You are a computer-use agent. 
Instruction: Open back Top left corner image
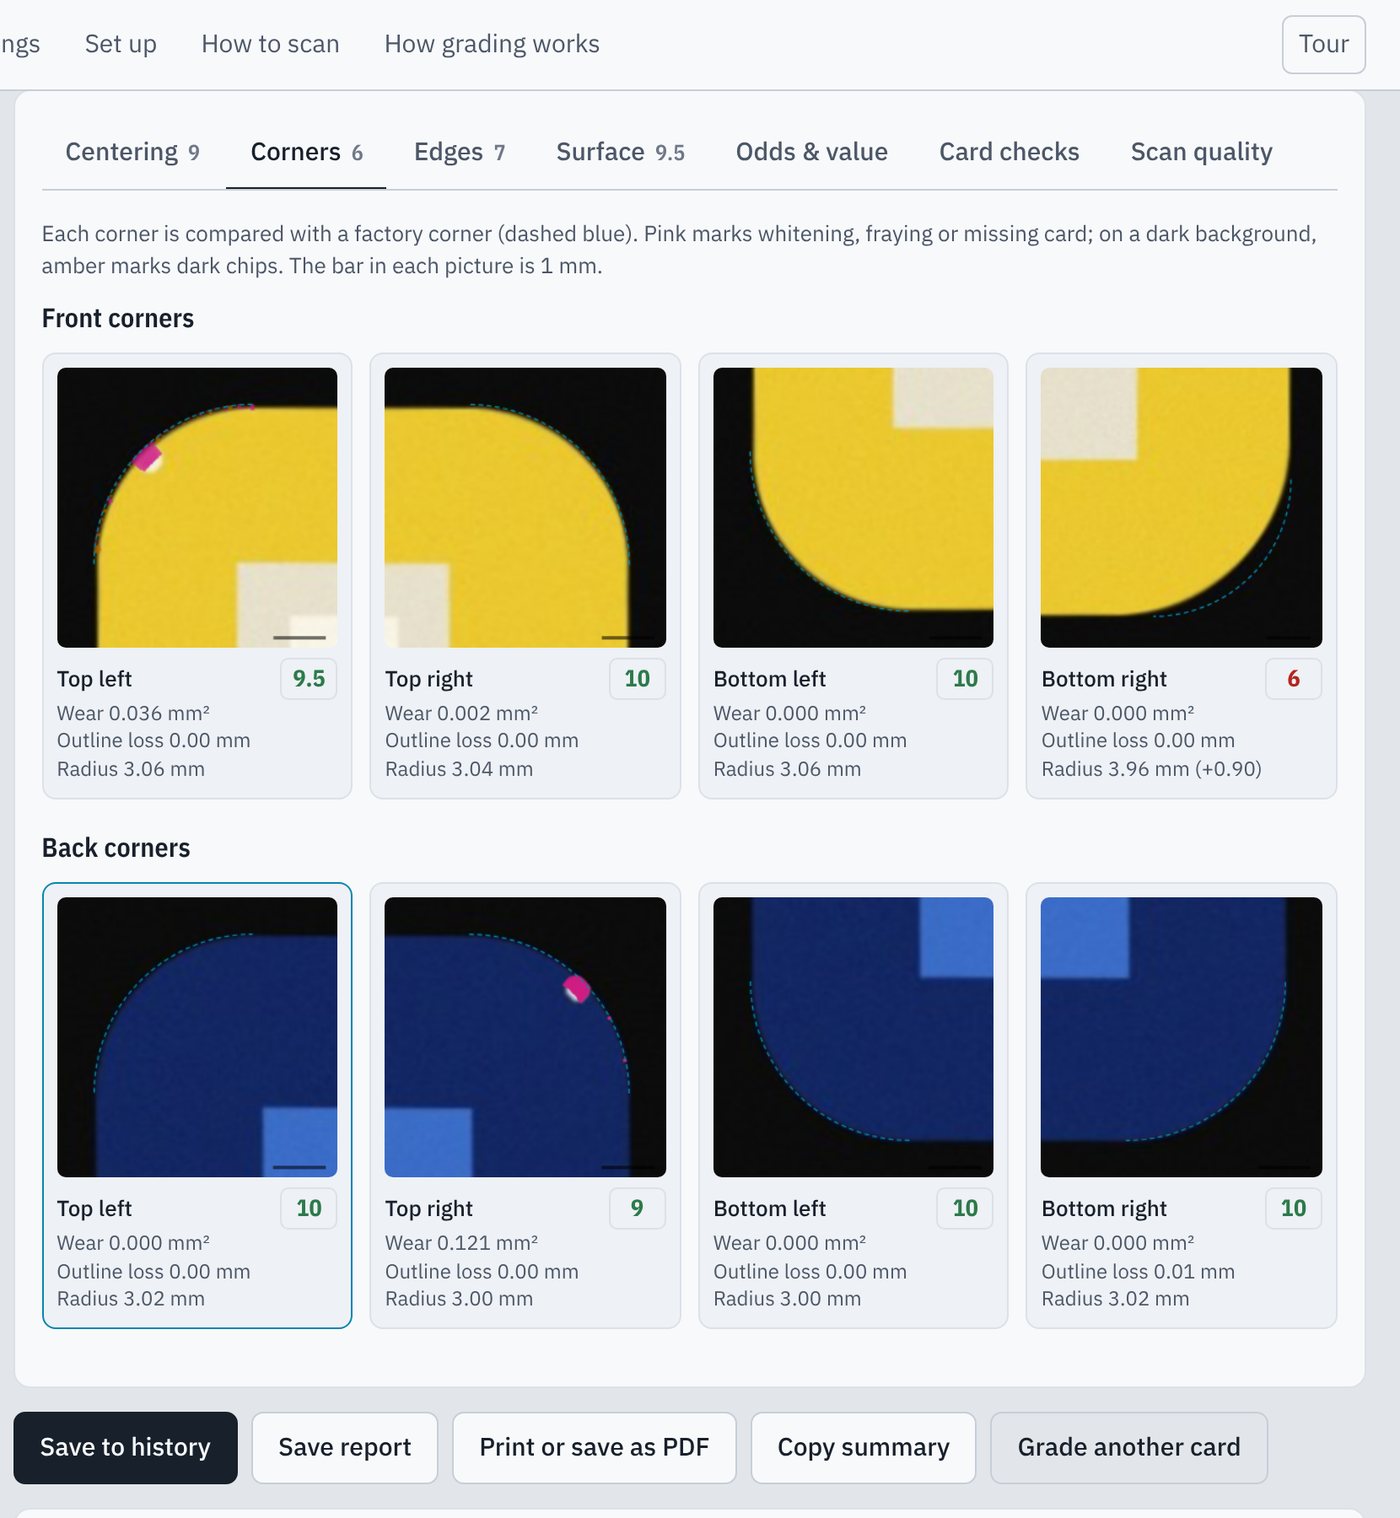pyautogui.click(x=197, y=1037)
